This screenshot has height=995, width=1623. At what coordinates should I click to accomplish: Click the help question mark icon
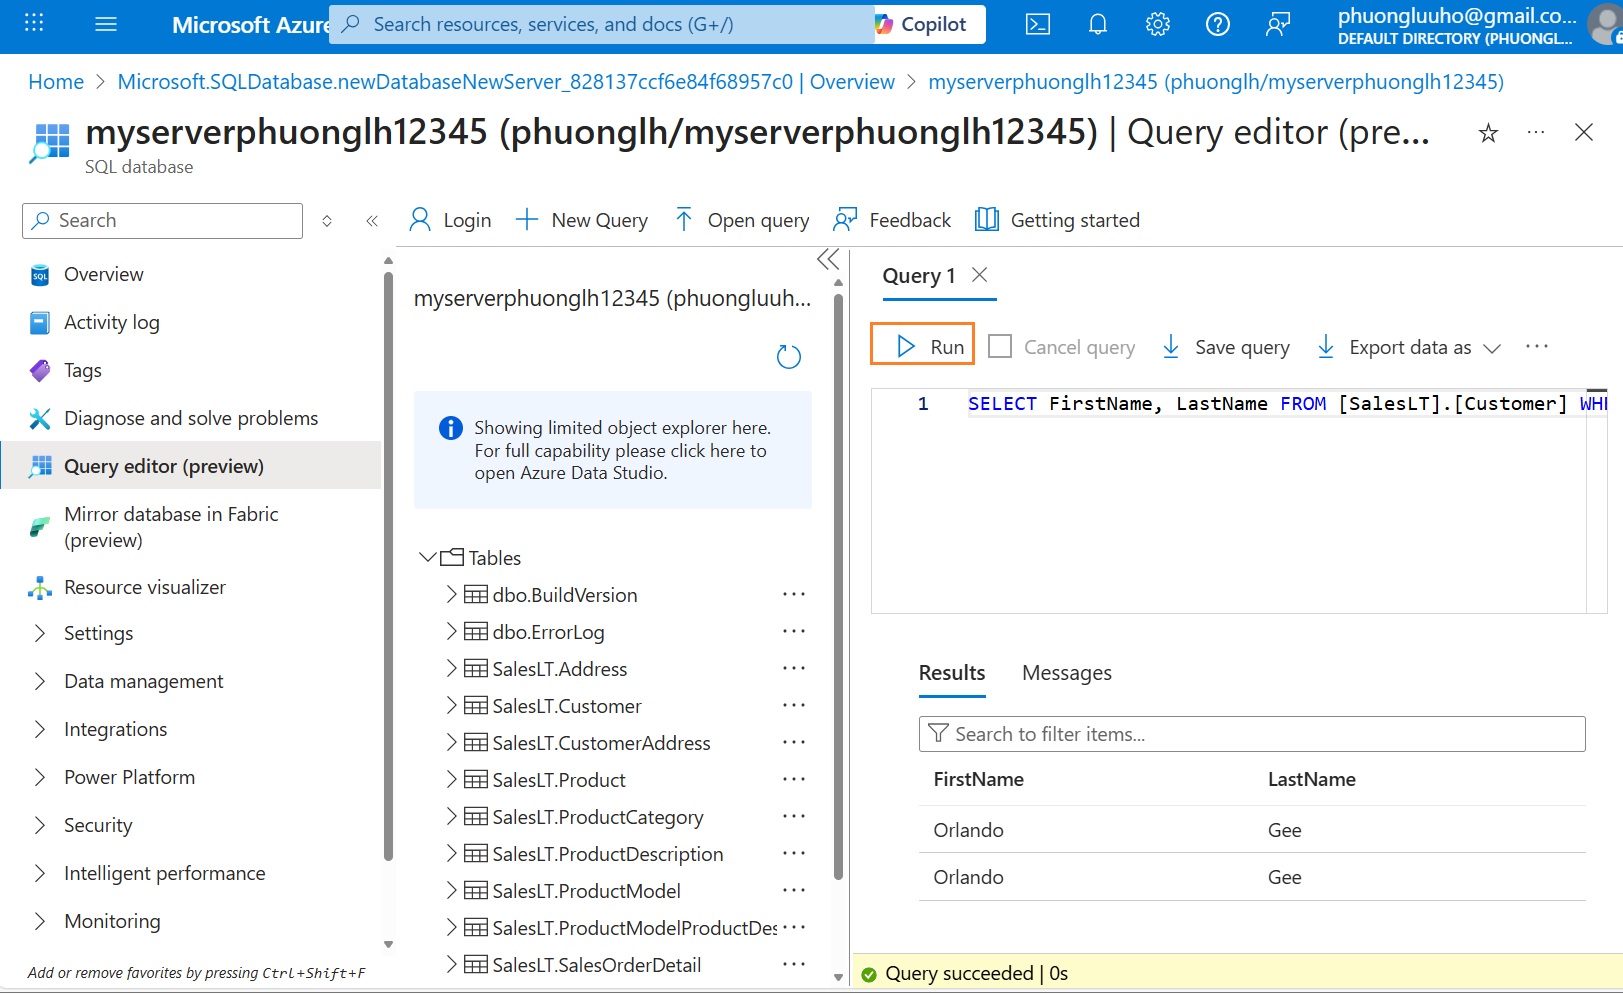[x=1218, y=24]
